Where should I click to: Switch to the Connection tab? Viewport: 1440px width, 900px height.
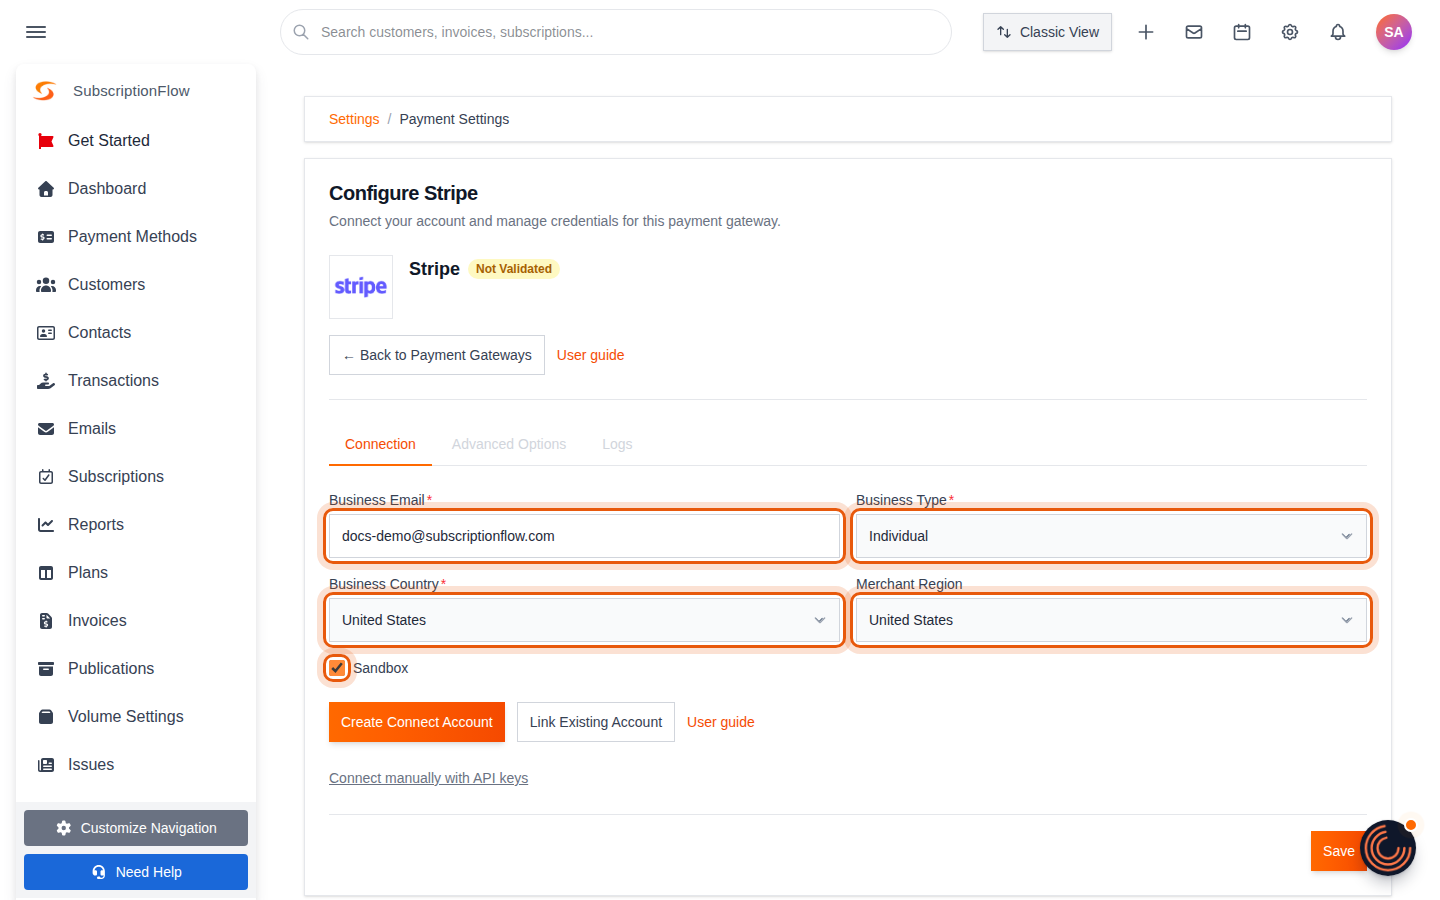pos(380,444)
